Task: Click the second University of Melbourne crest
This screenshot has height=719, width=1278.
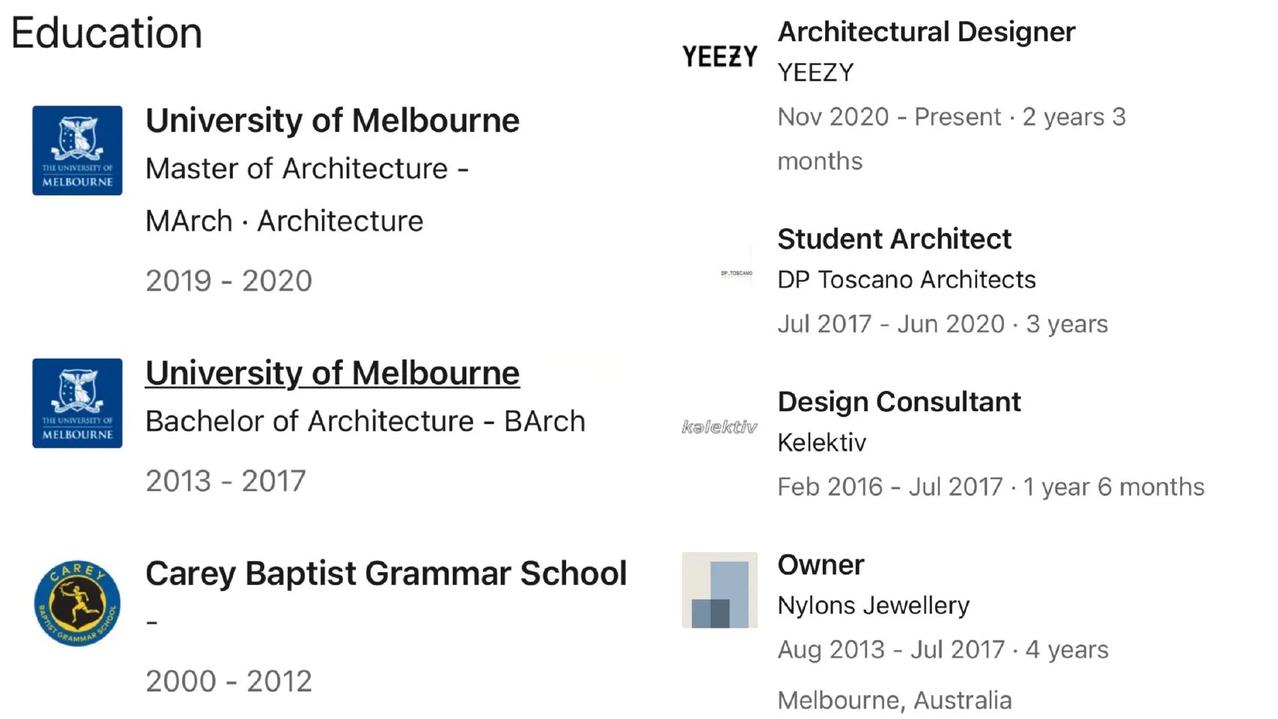Action: [77, 402]
